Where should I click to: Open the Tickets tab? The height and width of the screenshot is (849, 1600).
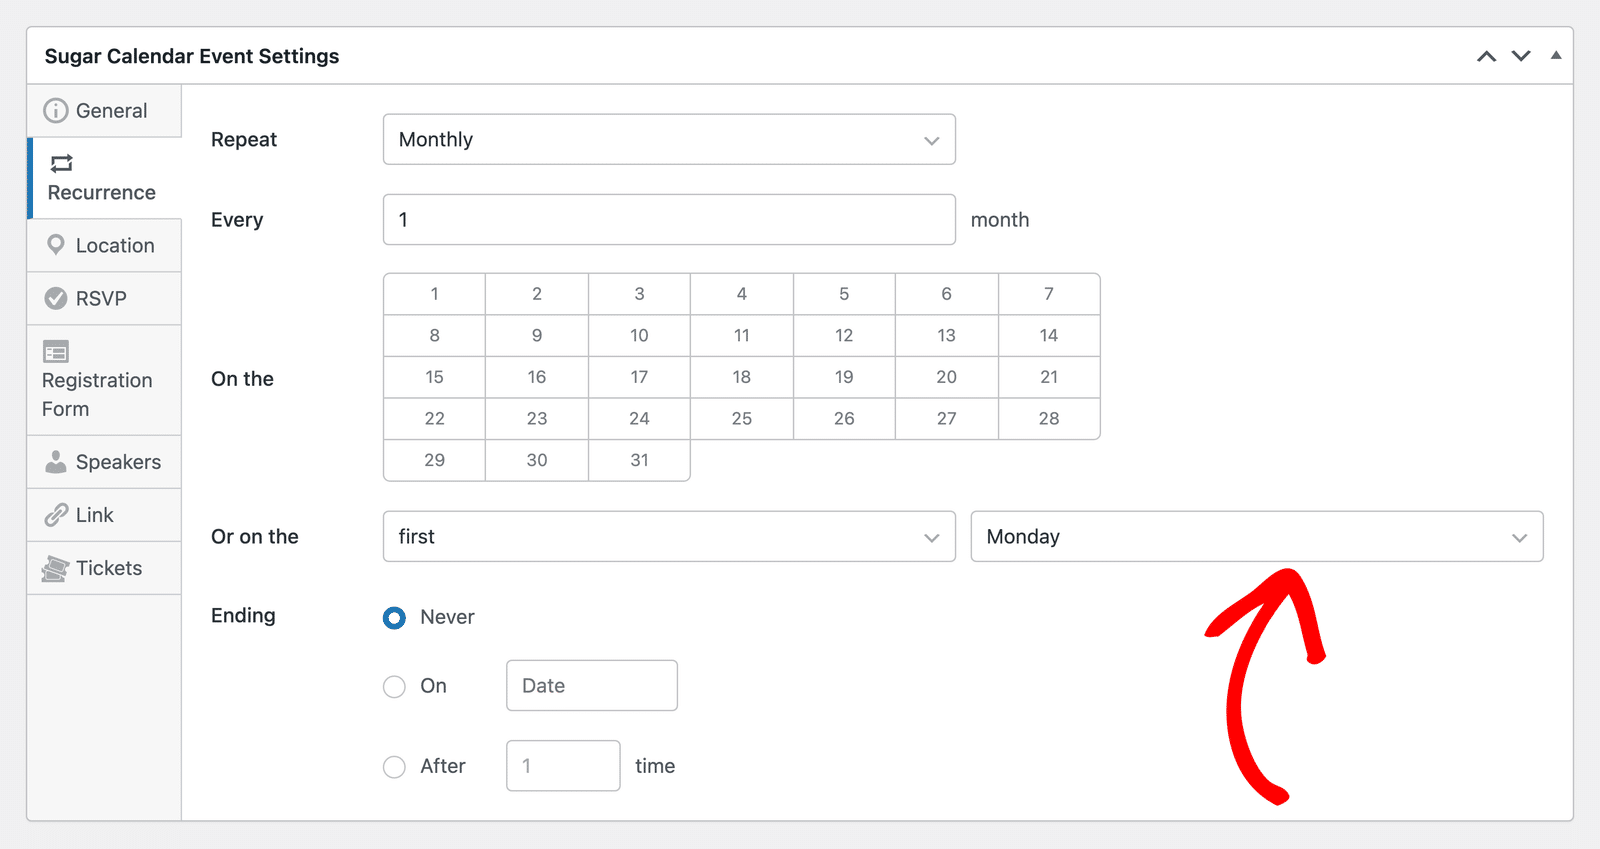(104, 568)
